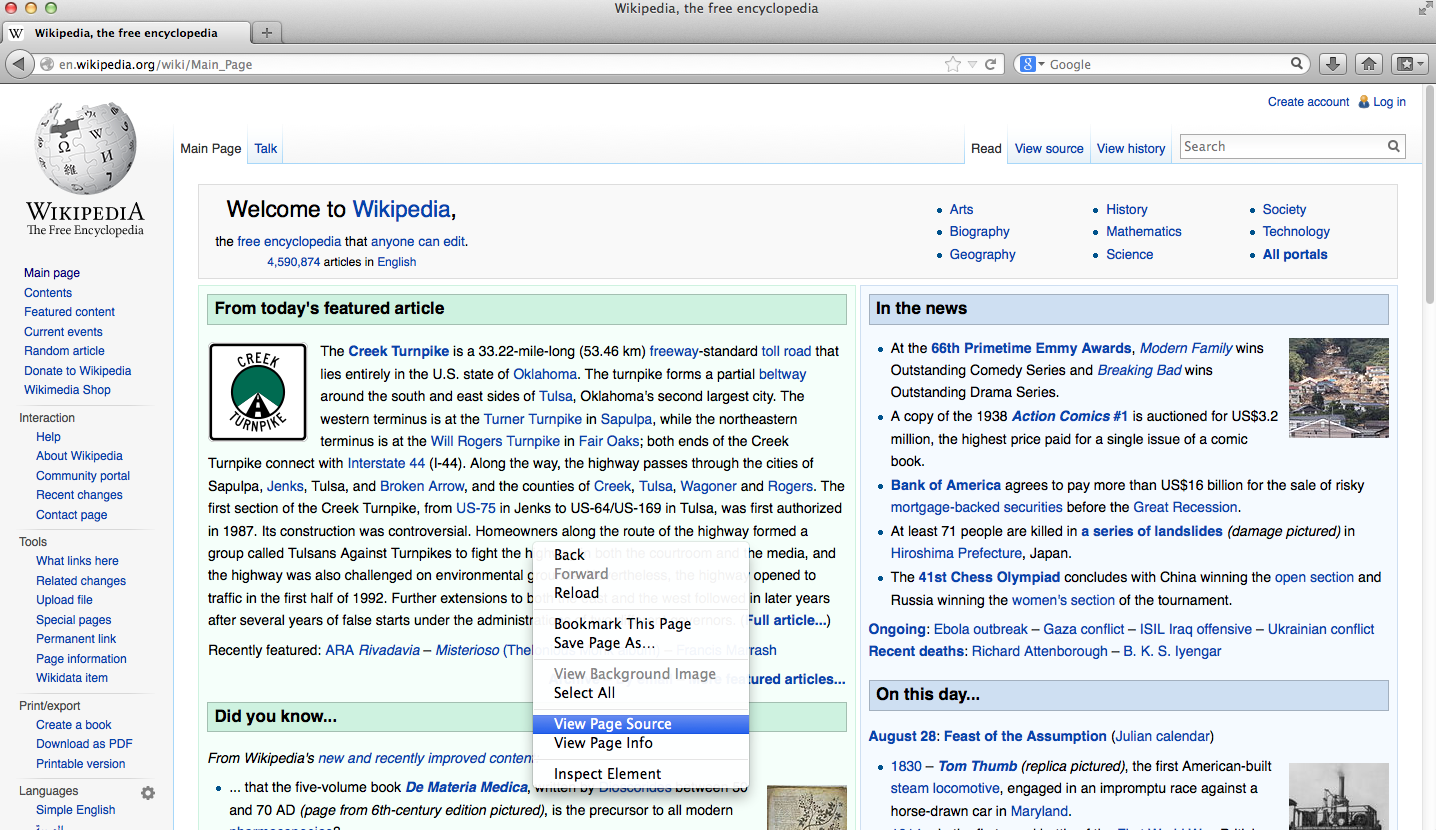The image size is (1436, 830).
Task: Click the Create account link
Action: [1308, 102]
